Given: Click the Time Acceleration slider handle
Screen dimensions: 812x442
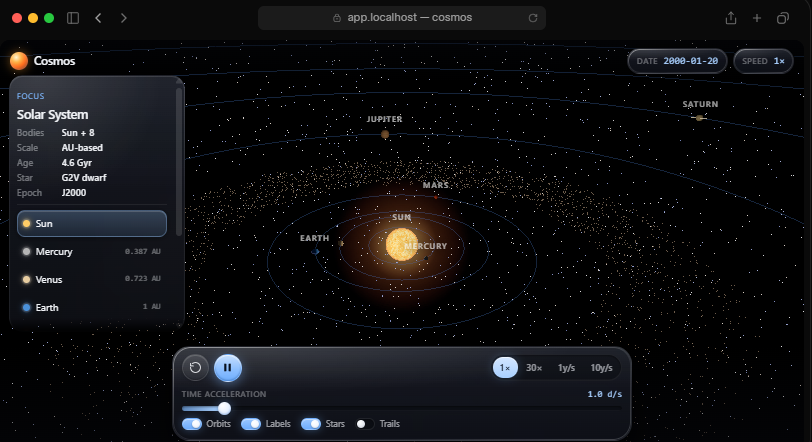Looking at the screenshot, I should (x=224, y=408).
